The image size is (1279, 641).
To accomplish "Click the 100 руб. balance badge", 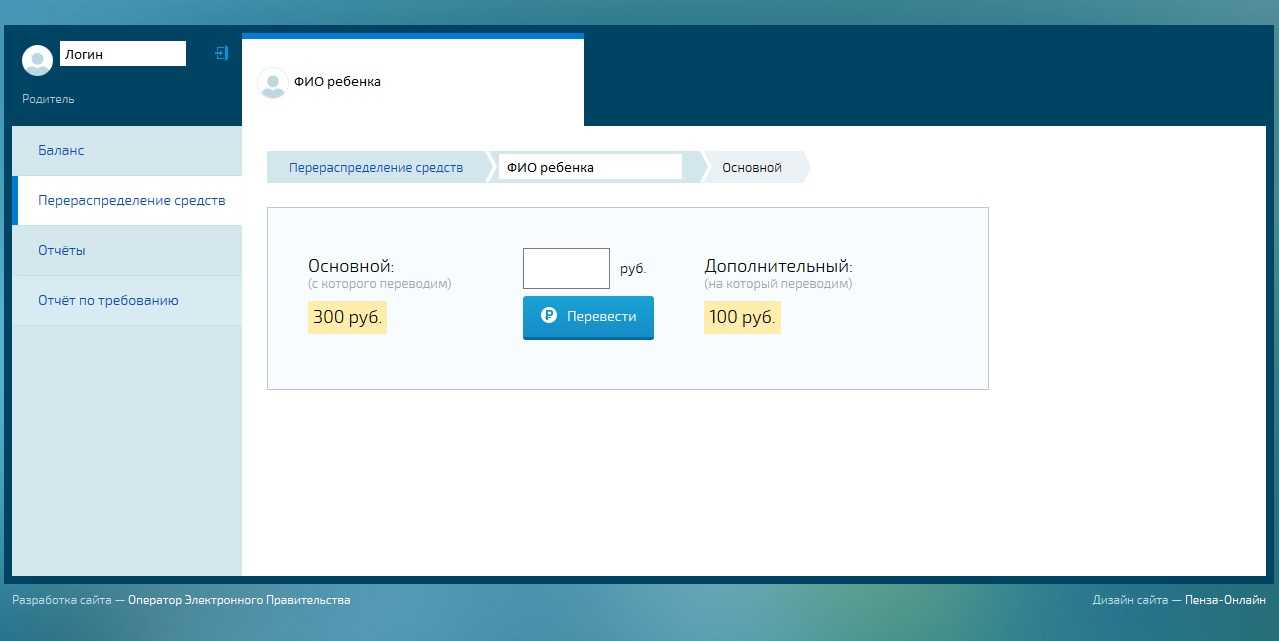I will point(742,318).
